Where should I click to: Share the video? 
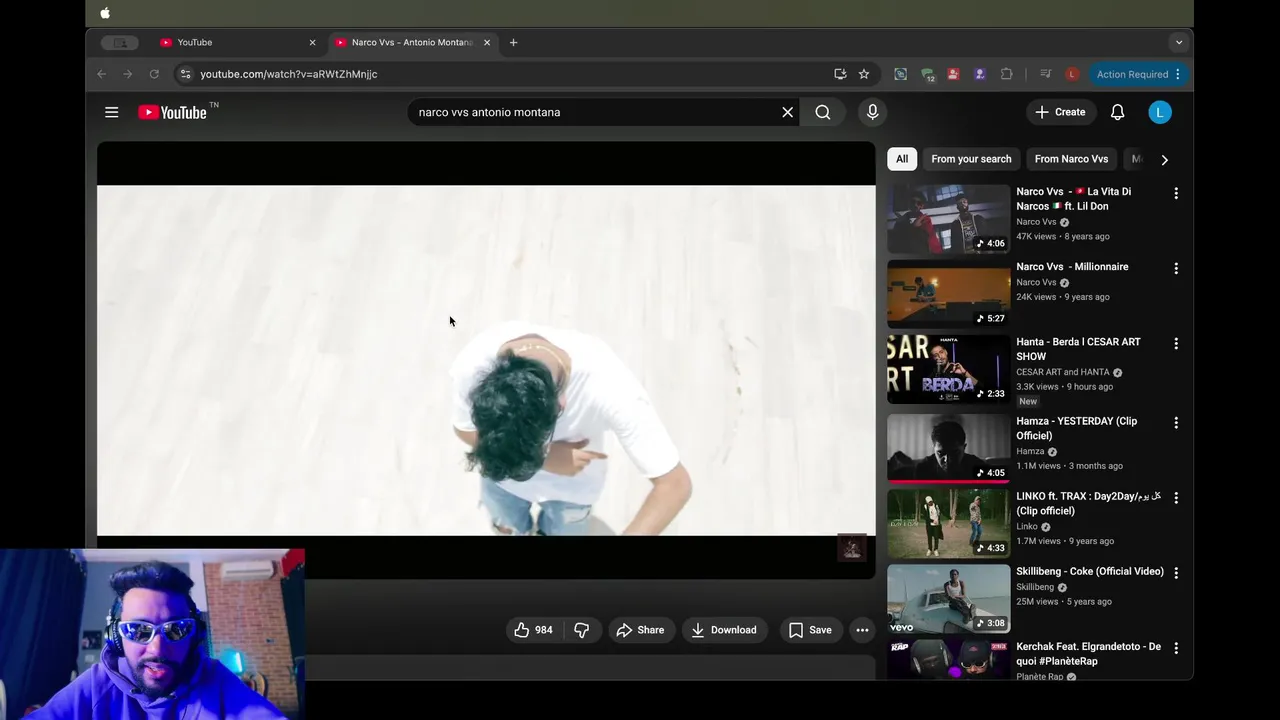[x=640, y=630]
